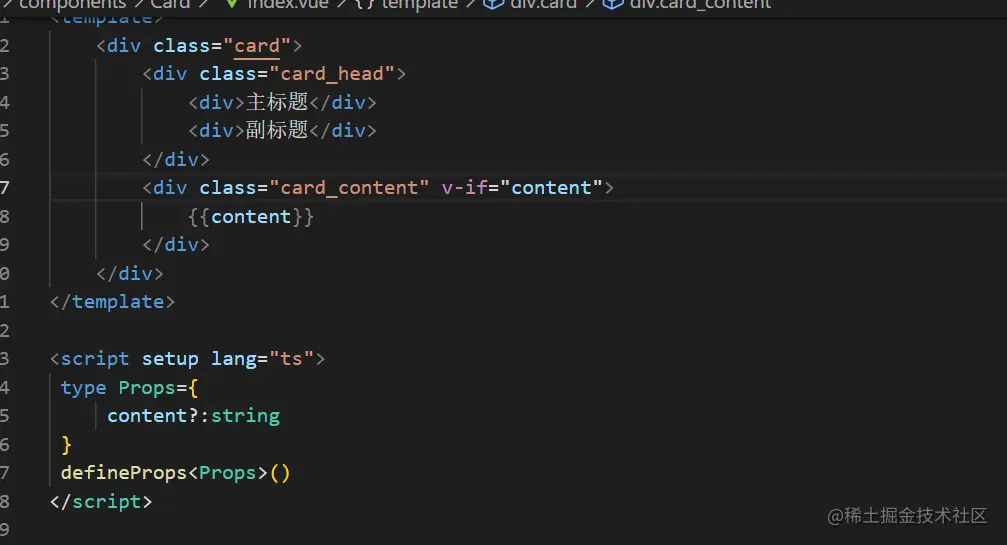Viewport: 1007px width, 545px height.
Task: Click the yellow closing brace of Props
Action: 66,445
